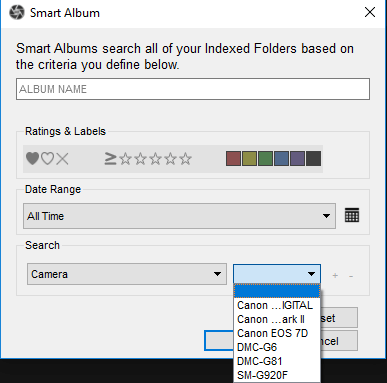Choose SM-G920F from camera list
Screen dimensions: 387x383
[277, 375]
